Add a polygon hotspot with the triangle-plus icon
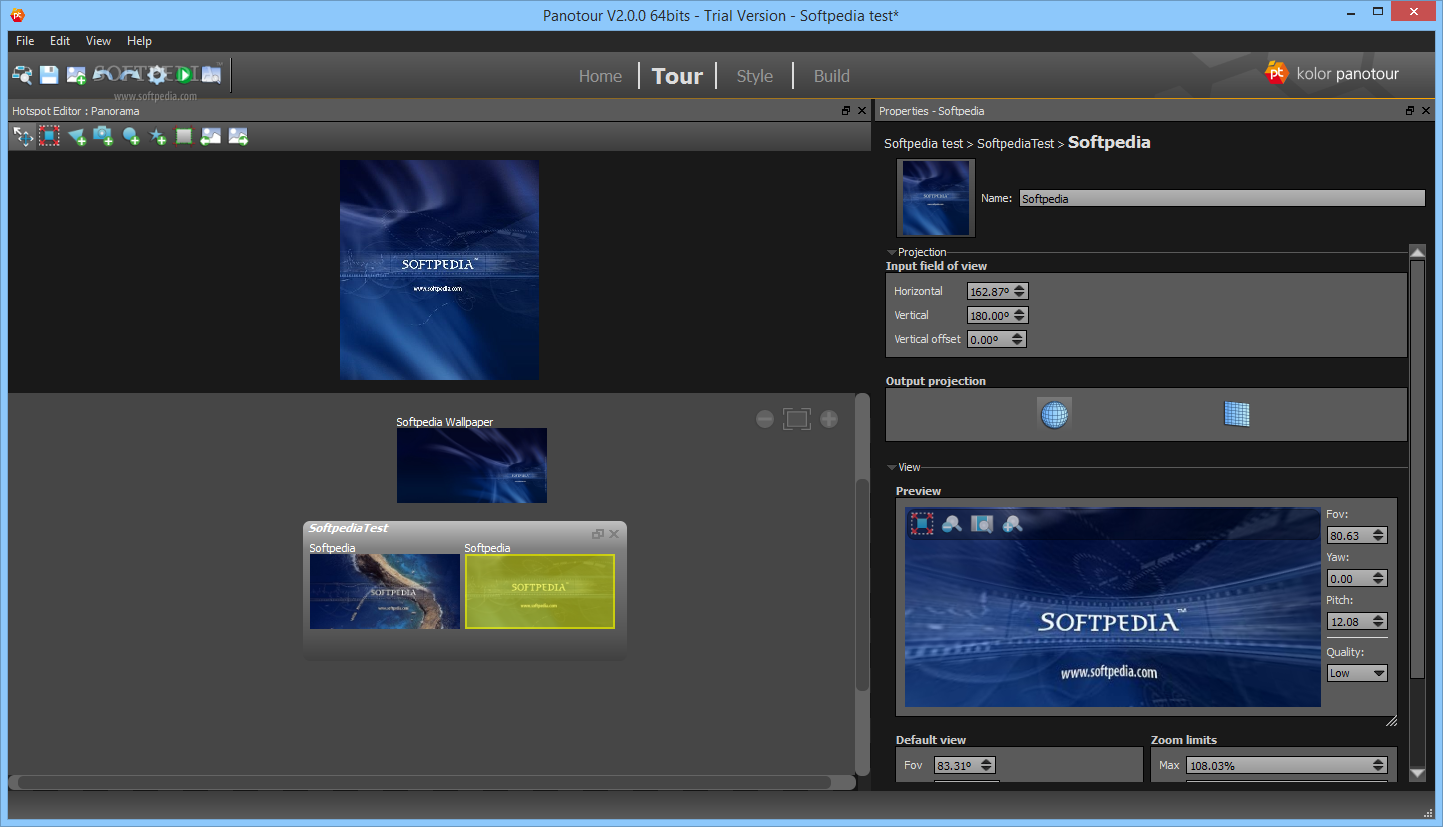The width and height of the screenshot is (1443, 827). (77, 137)
